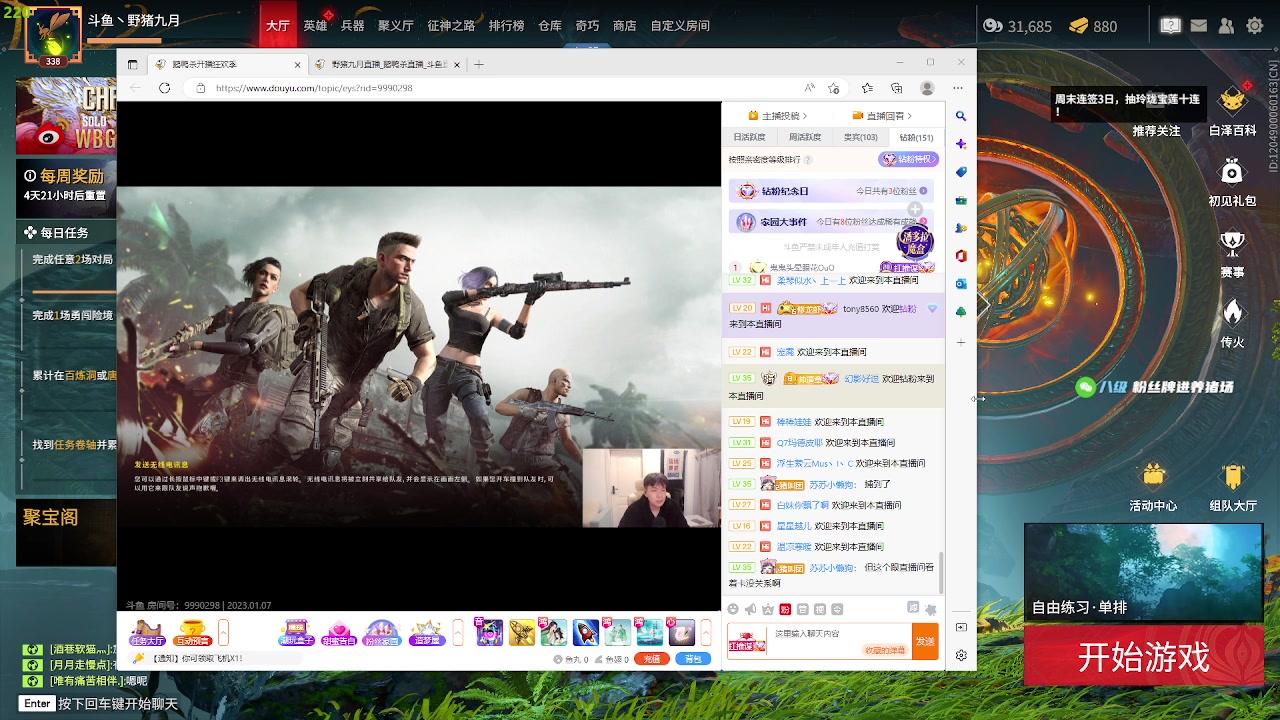Click the browser address bar URL

[x=314, y=88]
